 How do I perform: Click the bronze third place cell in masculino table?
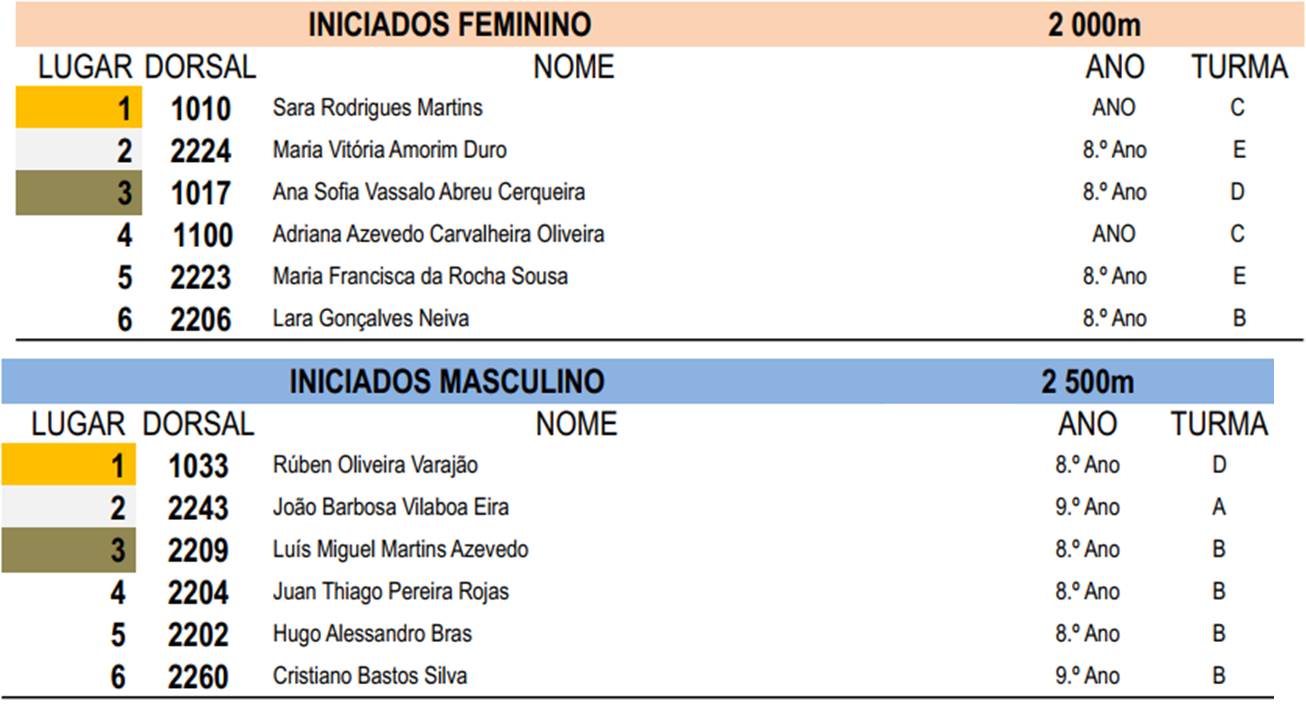coord(68,550)
